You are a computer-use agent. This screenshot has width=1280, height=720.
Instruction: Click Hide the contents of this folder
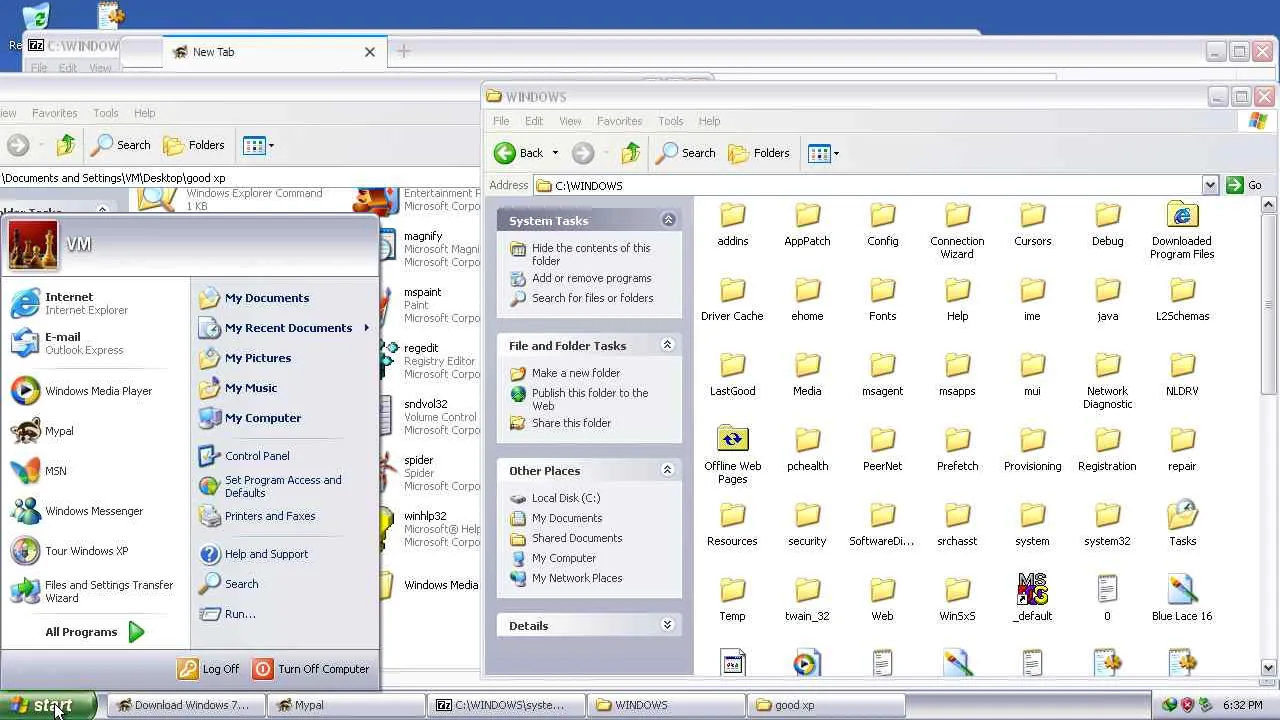coord(591,254)
